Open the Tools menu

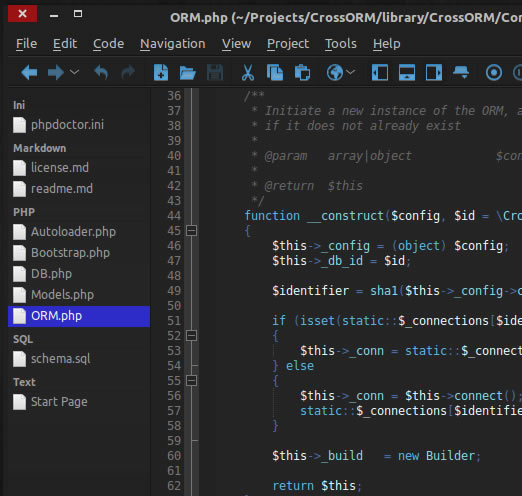click(341, 44)
